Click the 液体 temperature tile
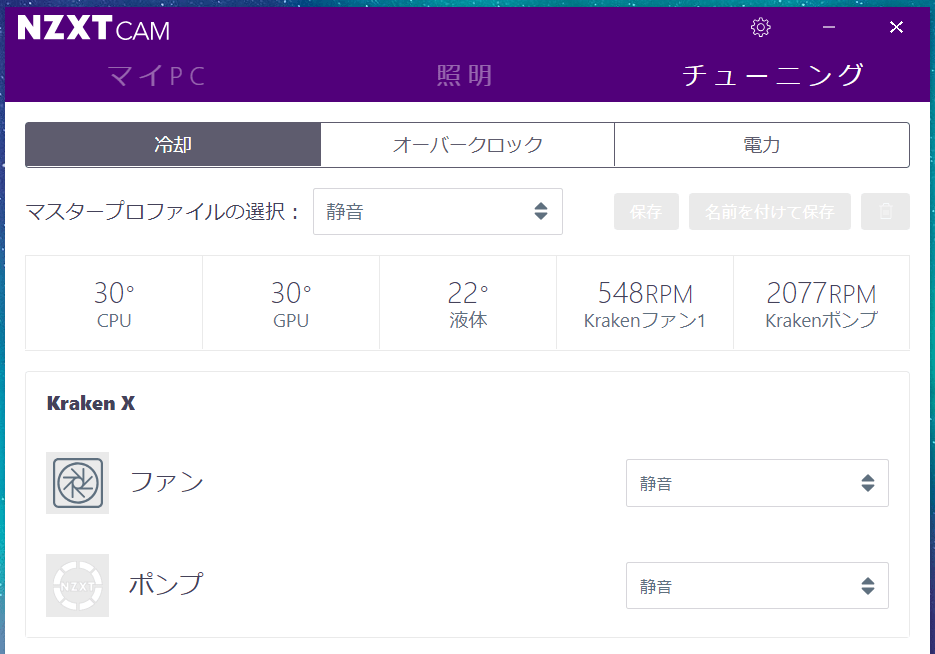The image size is (935, 654). (468, 303)
